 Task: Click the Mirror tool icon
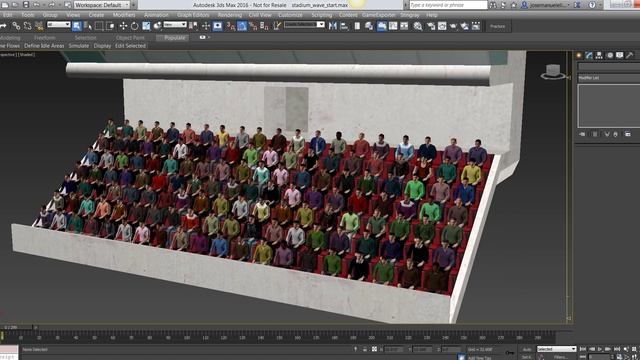click(x=333, y=26)
